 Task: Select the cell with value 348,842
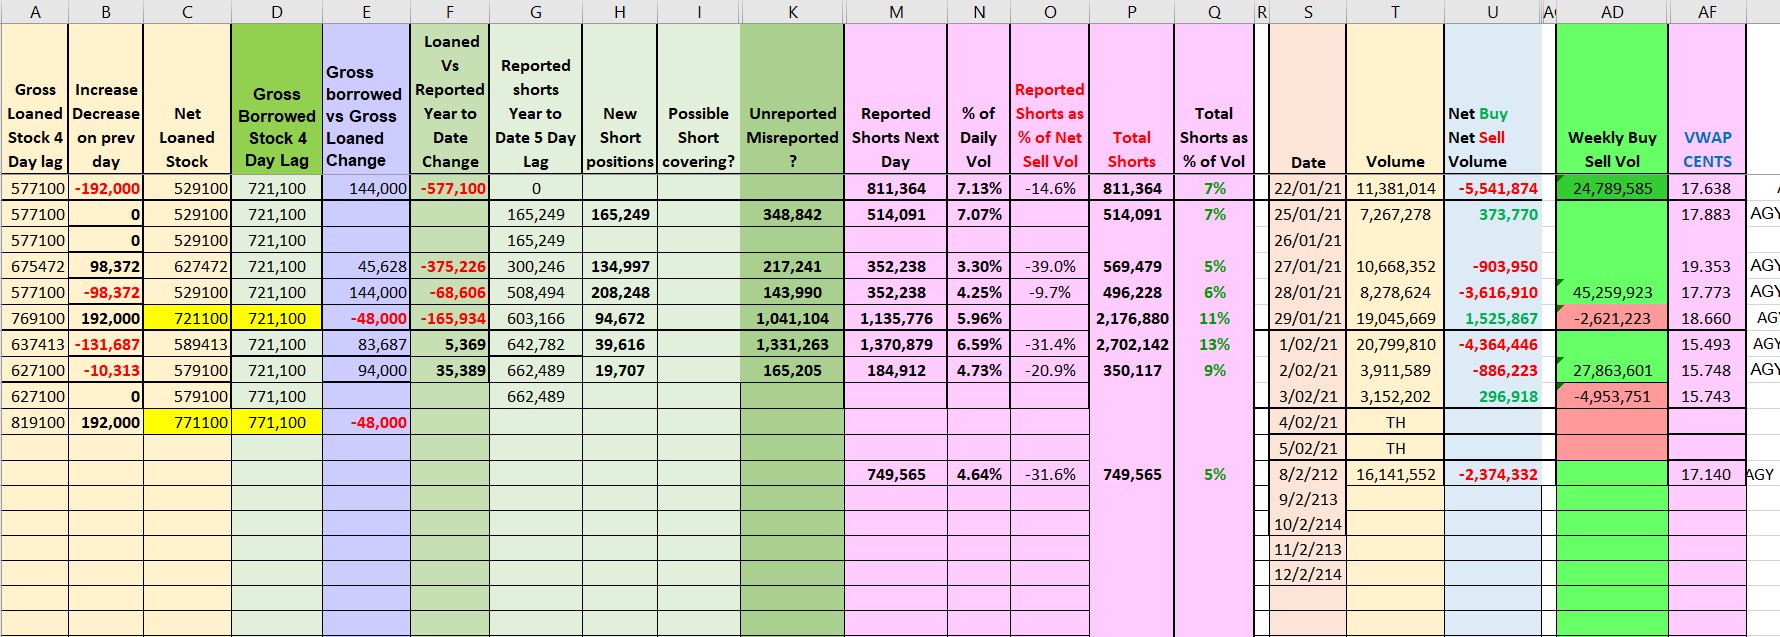click(x=792, y=214)
